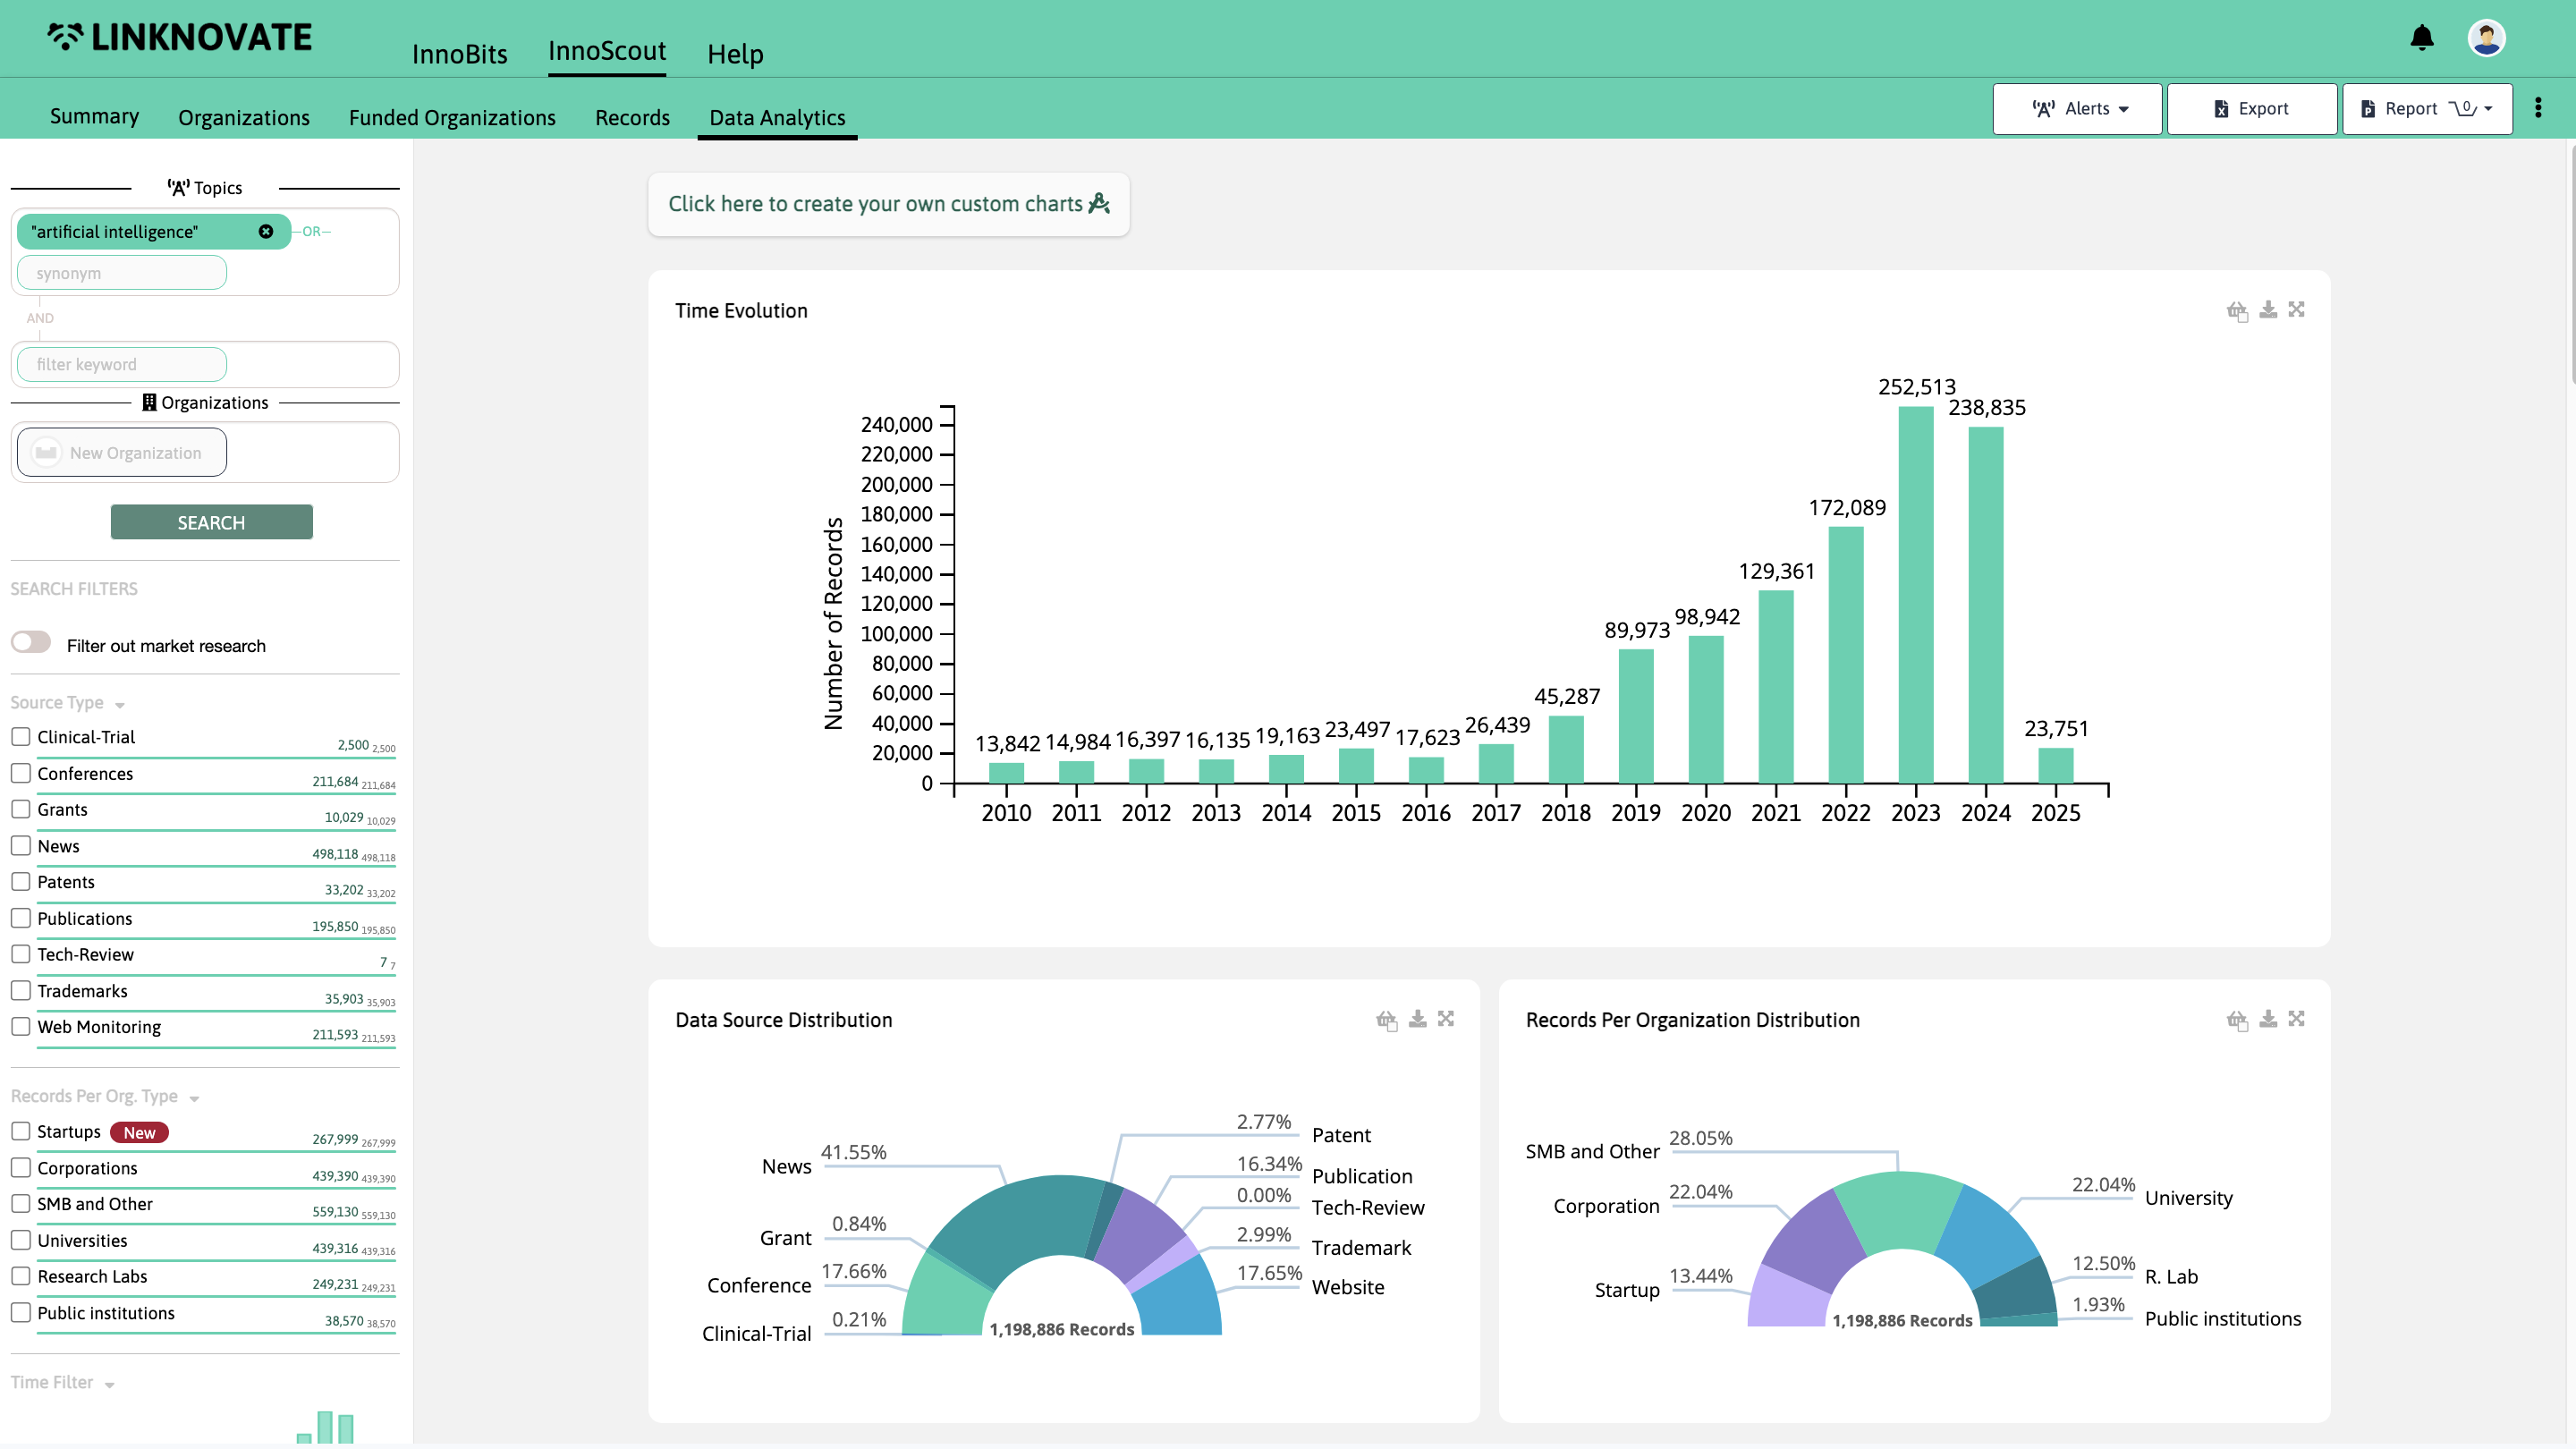Click the Linknovate logo
The image size is (2576, 1449).
coord(180,37)
